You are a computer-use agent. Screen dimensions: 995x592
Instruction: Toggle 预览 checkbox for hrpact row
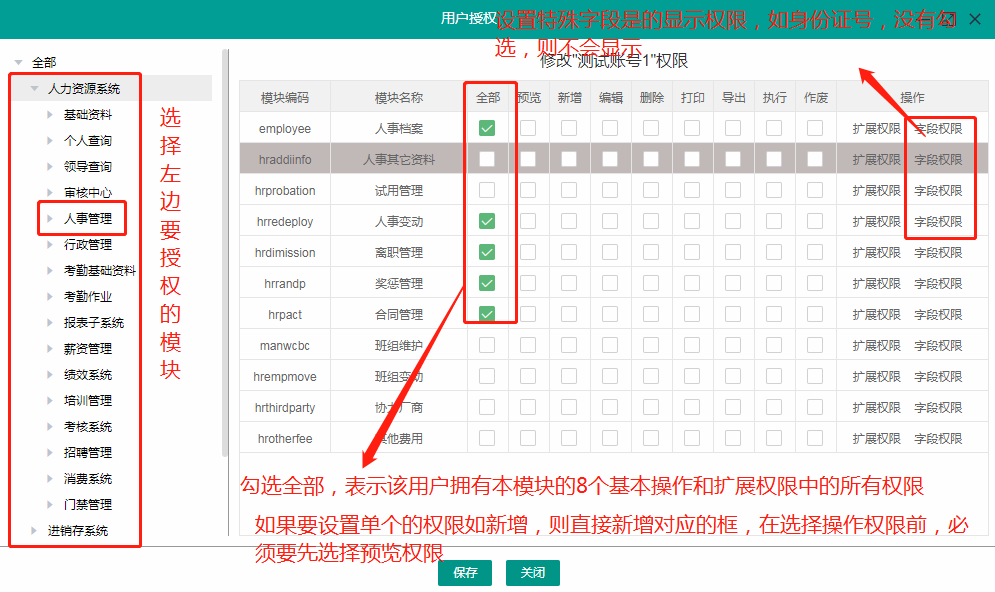(x=528, y=314)
